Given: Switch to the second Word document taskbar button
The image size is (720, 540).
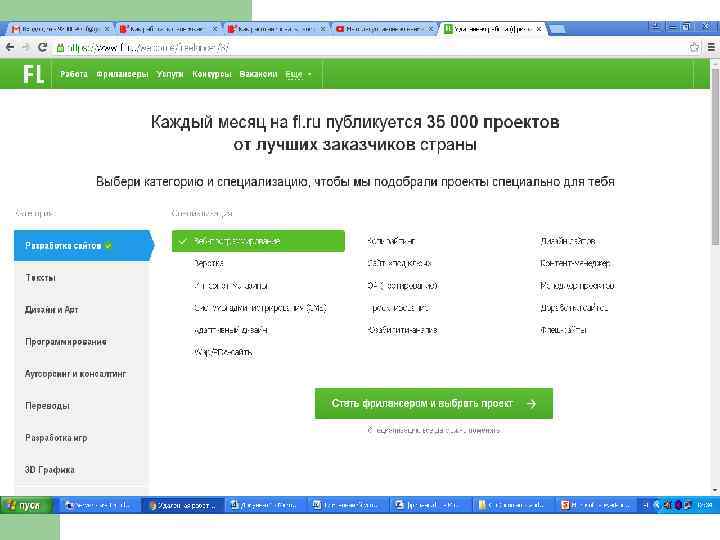Looking at the screenshot, I should 348,505.
